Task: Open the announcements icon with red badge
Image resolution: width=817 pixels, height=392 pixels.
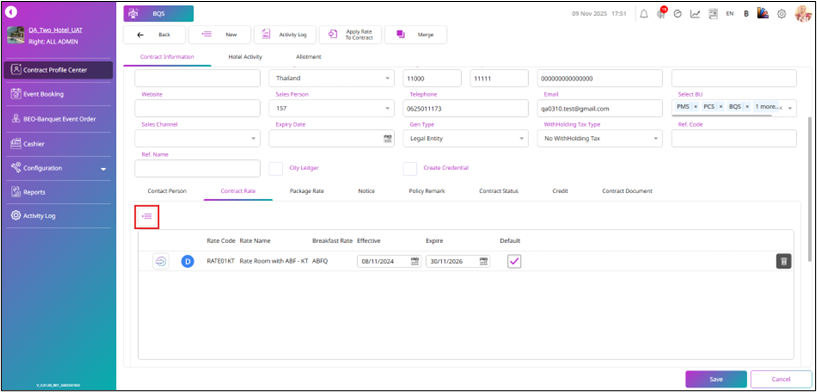Action: point(661,14)
